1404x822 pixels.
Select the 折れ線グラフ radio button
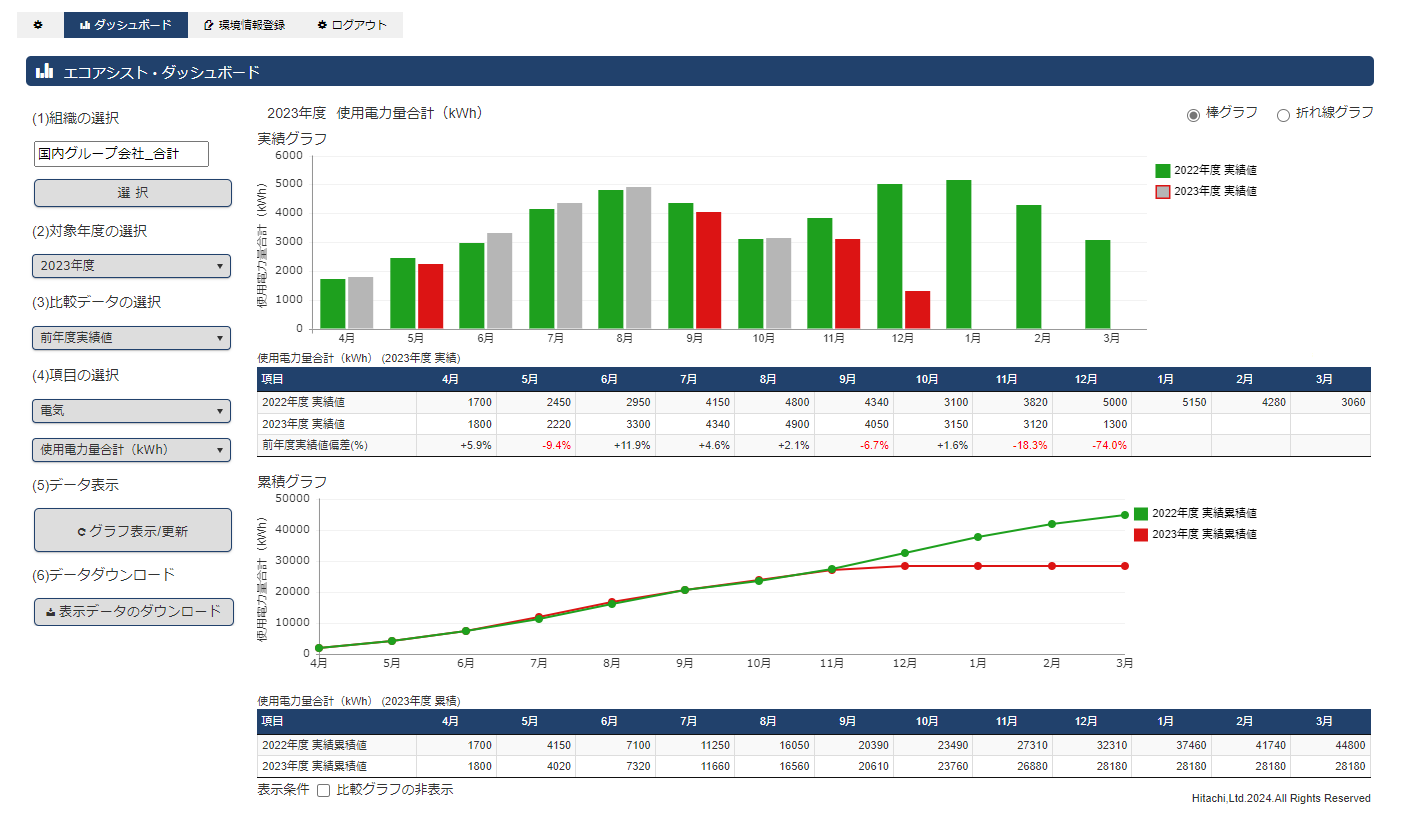(x=1283, y=115)
